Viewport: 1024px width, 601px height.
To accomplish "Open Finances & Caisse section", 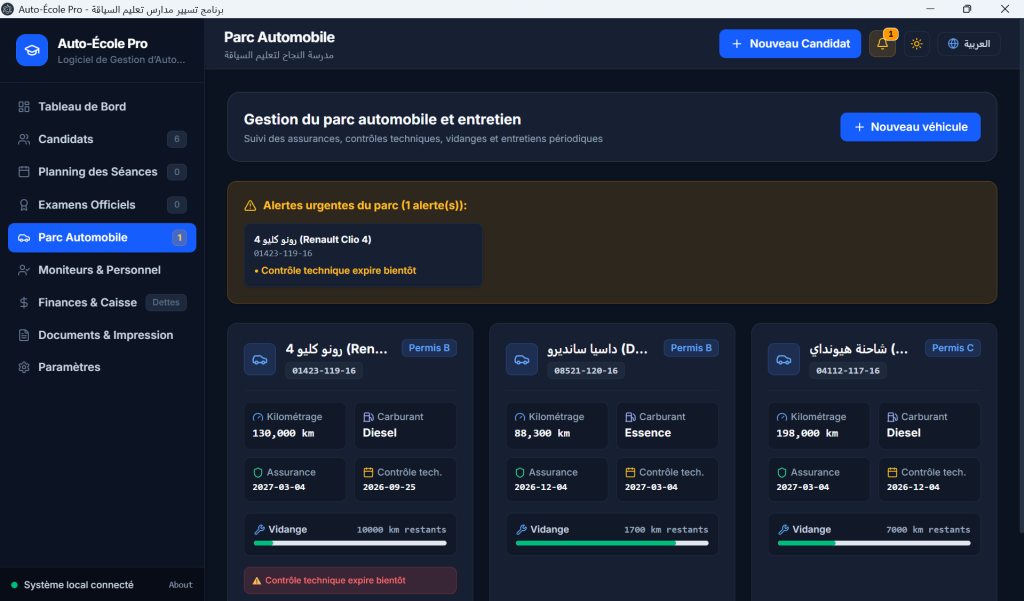I will (x=102, y=302).
